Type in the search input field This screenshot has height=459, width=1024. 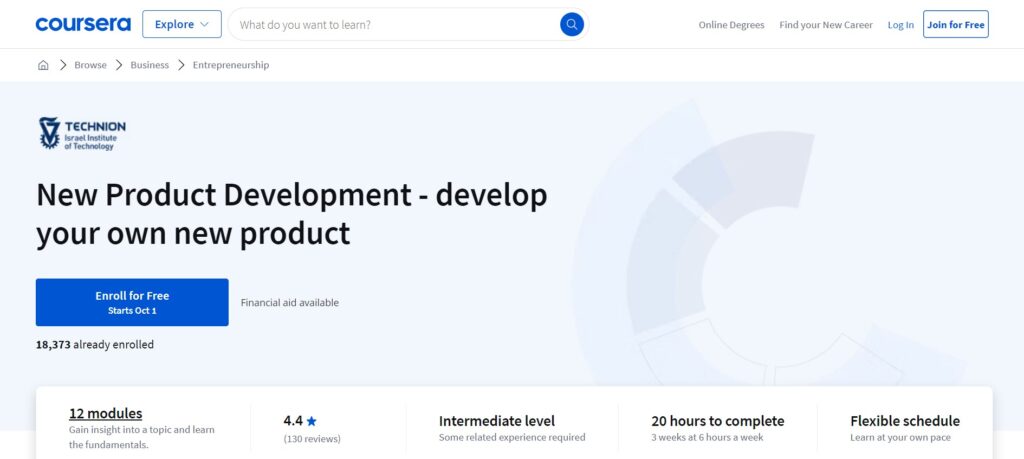point(395,24)
